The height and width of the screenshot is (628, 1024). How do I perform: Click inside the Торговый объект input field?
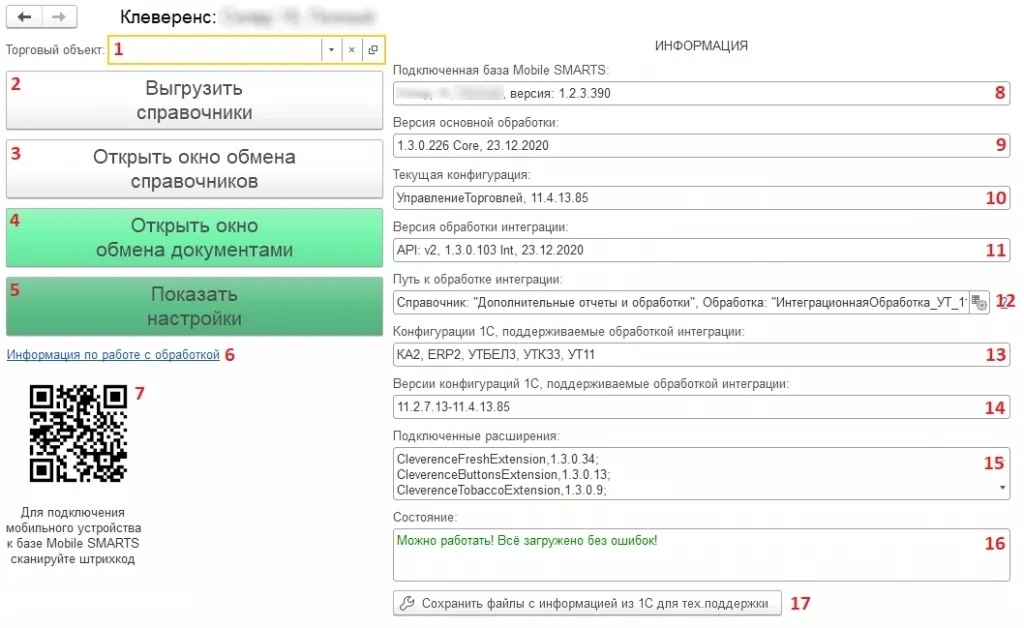(216, 50)
